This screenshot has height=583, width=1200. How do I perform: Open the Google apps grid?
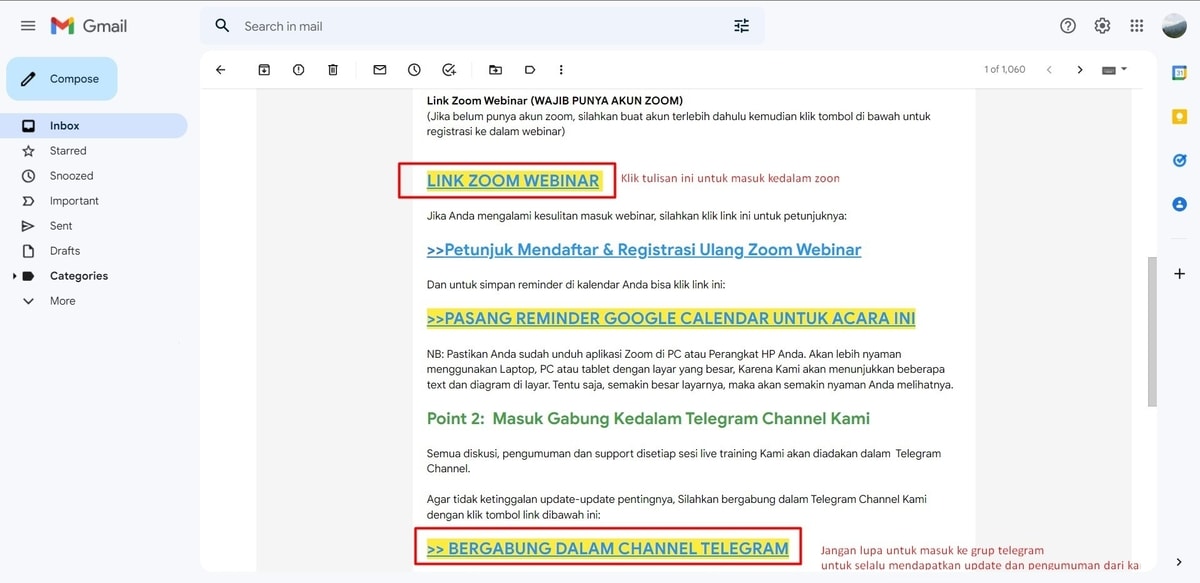(x=1137, y=26)
